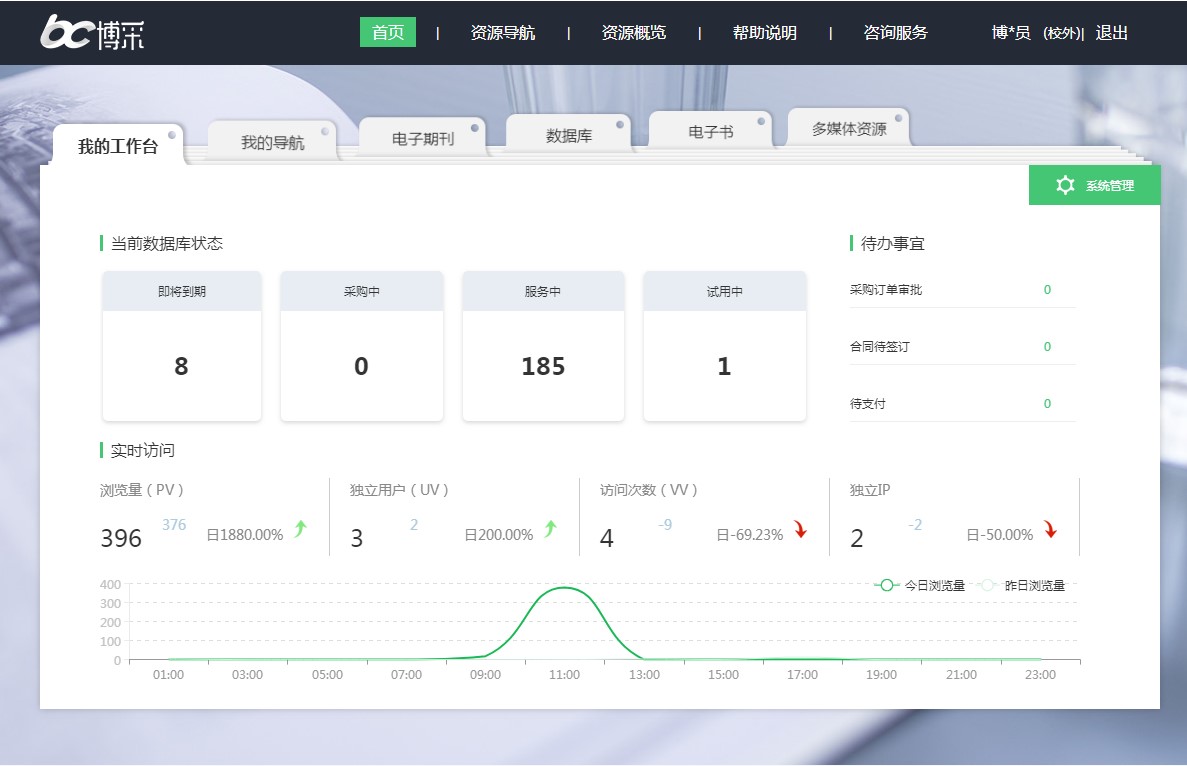Open the 采购订单审批 pending item
This screenshot has width=1187, height=766.
(x=886, y=290)
